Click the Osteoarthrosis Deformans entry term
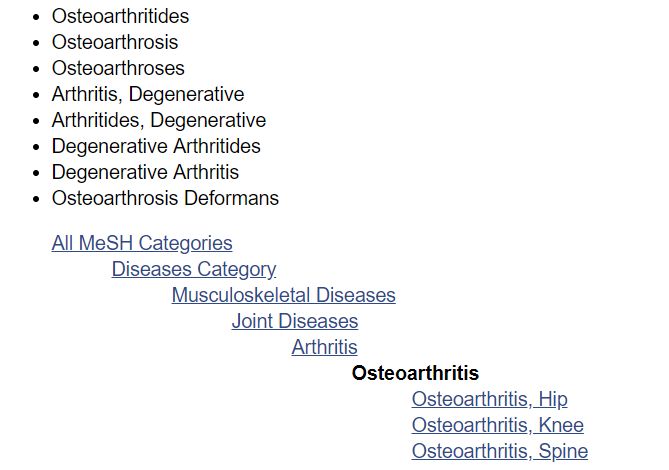The height and width of the screenshot is (470, 669). click(x=165, y=198)
